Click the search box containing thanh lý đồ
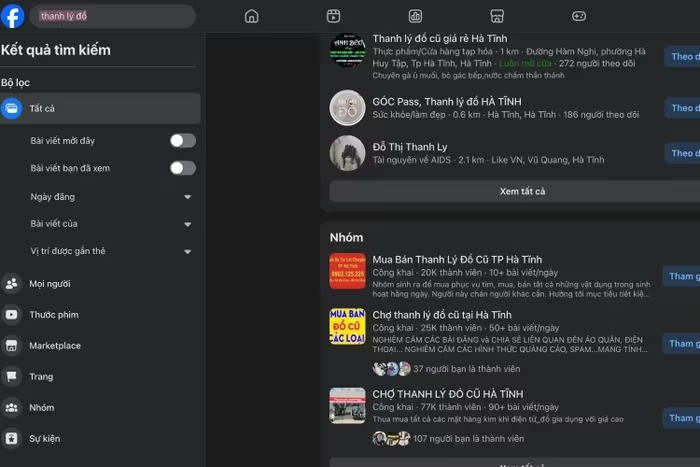700x467 pixels. pos(112,16)
